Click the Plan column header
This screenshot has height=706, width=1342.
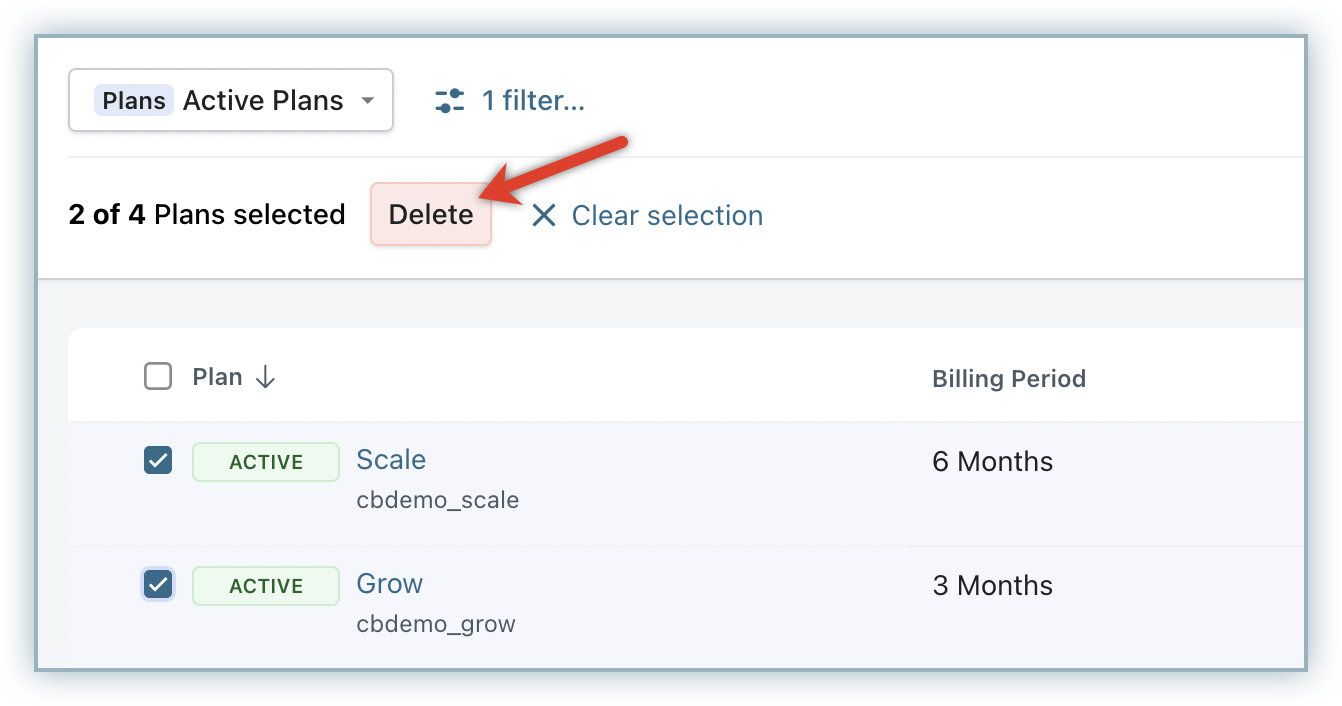pos(218,377)
